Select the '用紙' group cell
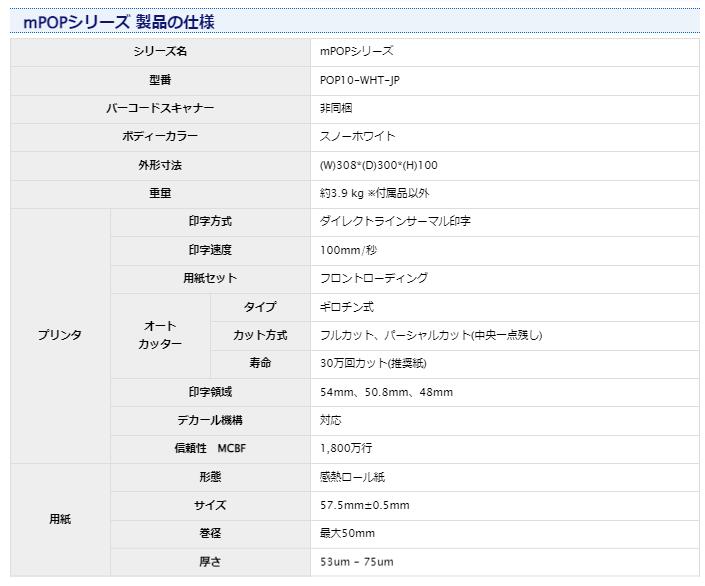 point(60,520)
